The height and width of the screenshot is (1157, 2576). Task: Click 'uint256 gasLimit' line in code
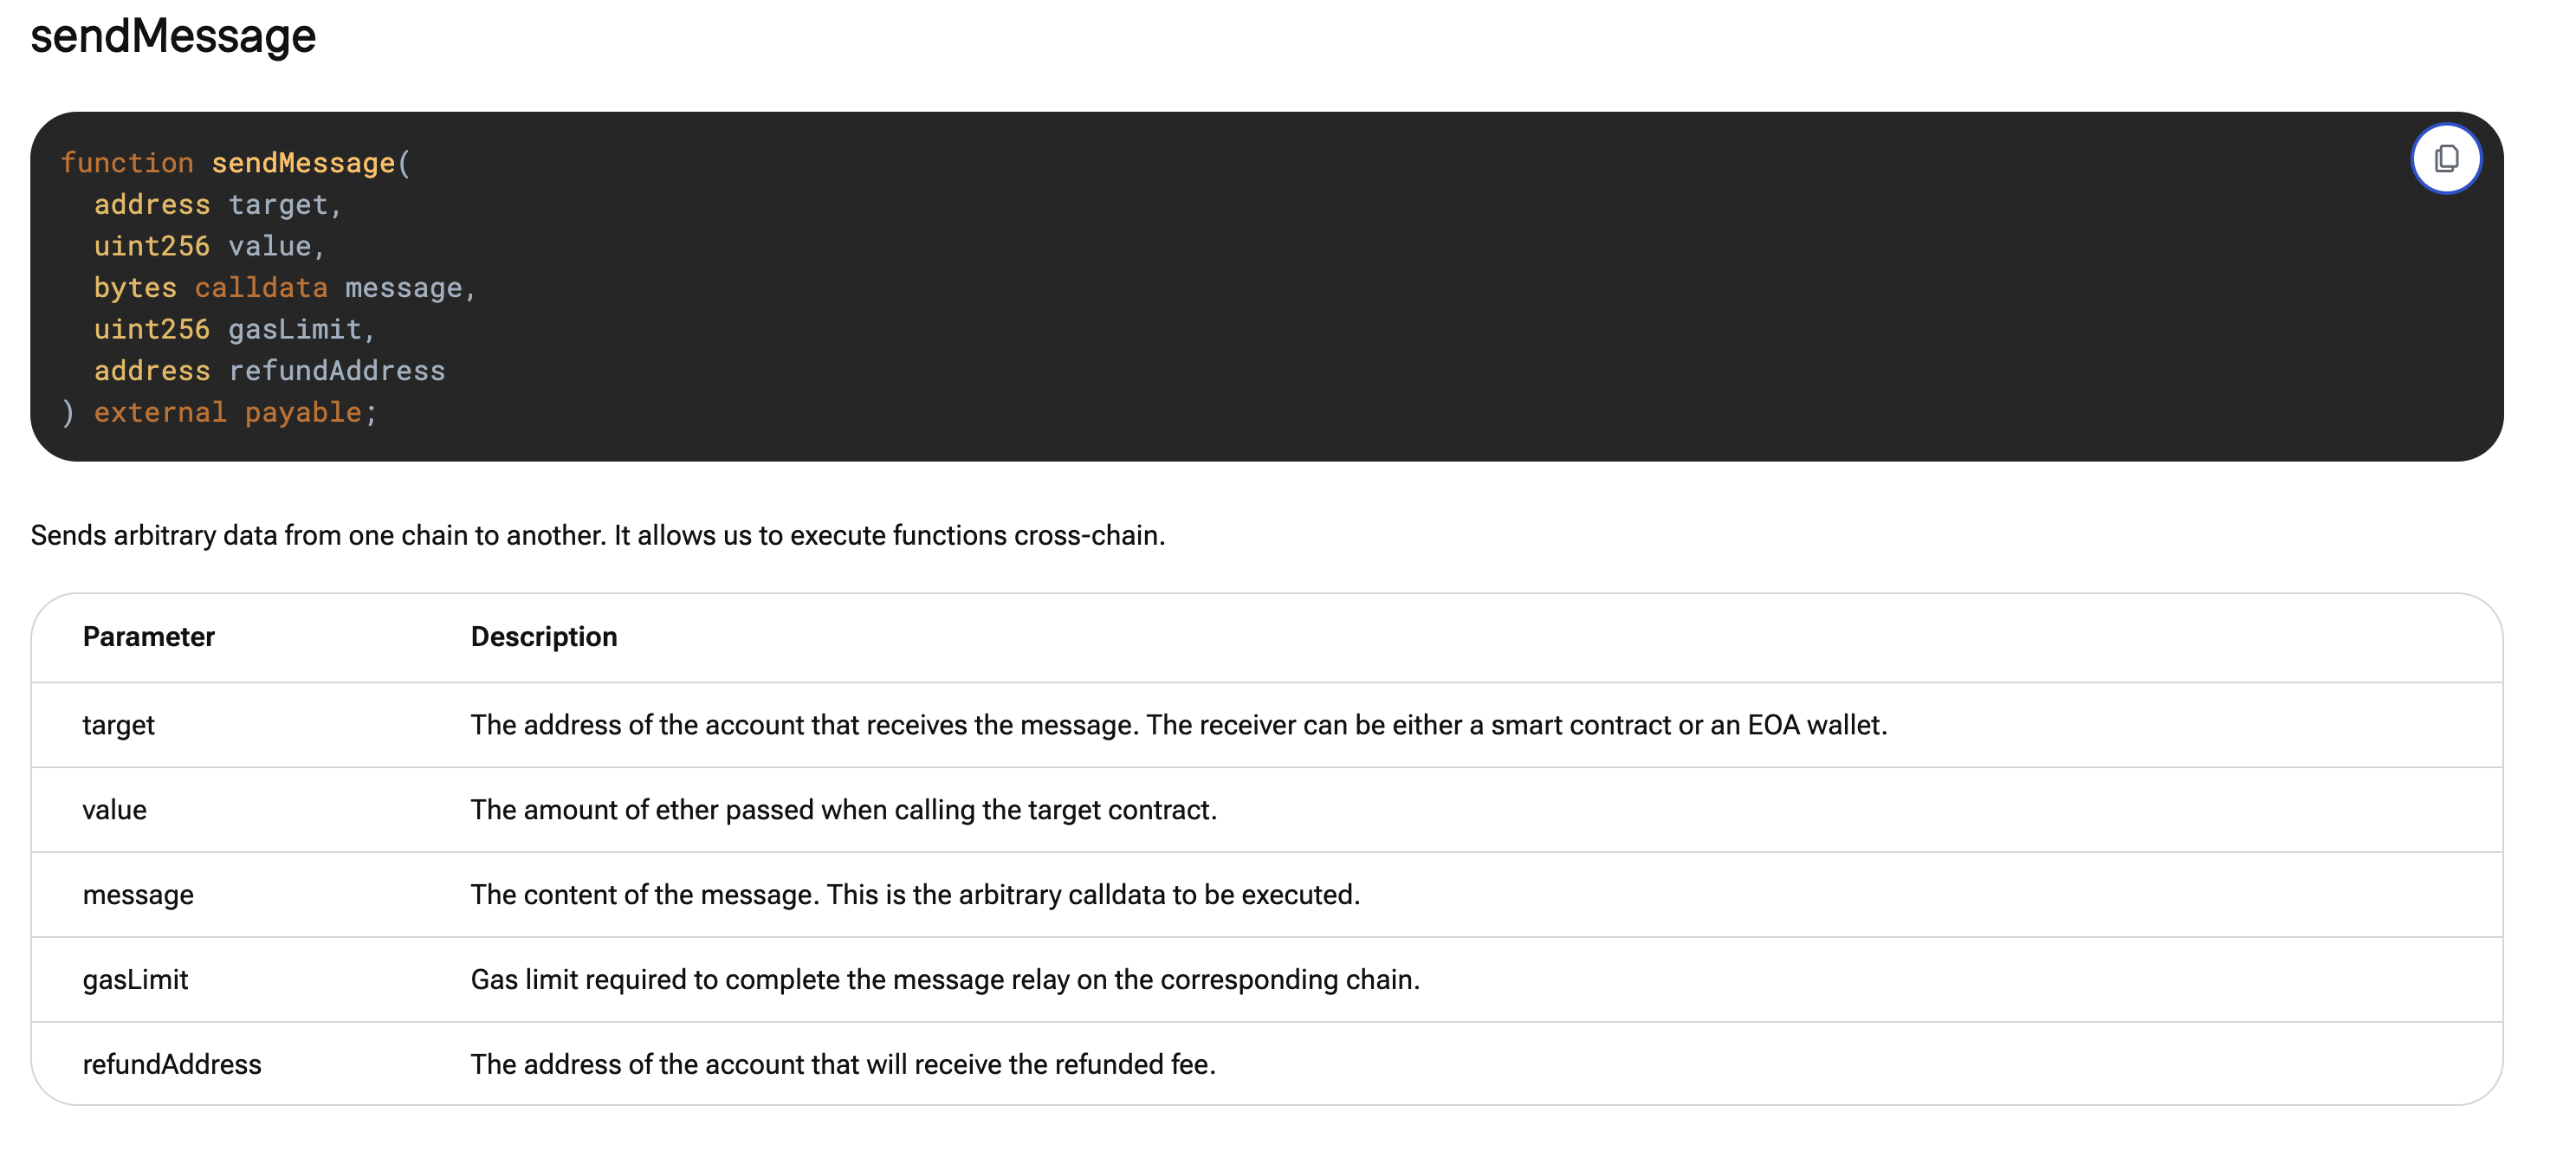233,329
